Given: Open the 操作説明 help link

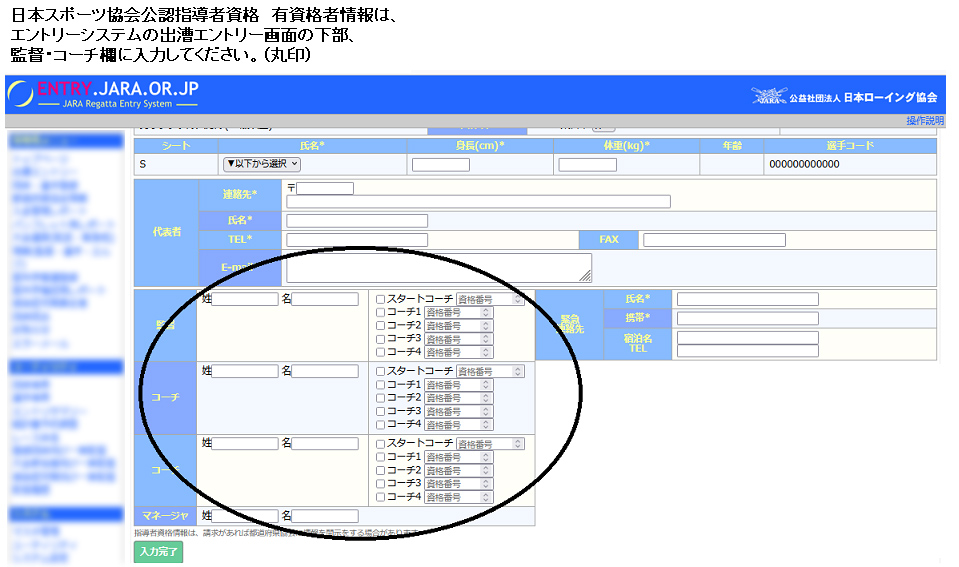Looking at the screenshot, I should [x=924, y=120].
